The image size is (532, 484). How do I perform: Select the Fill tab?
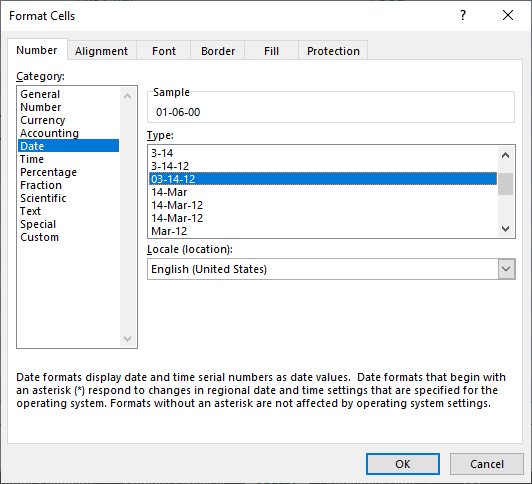coord(271,51)
